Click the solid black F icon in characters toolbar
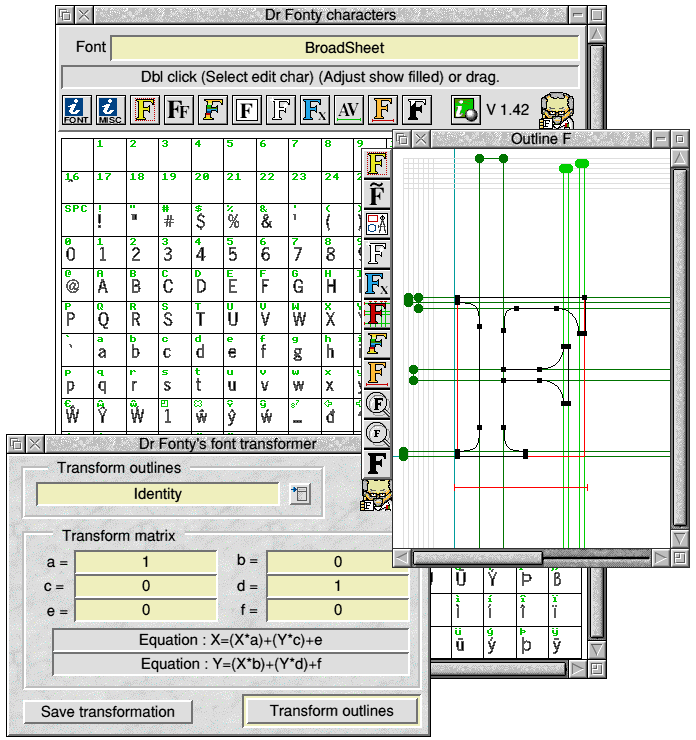The height and width of the screenshot is (740, 696). [416, 110]
